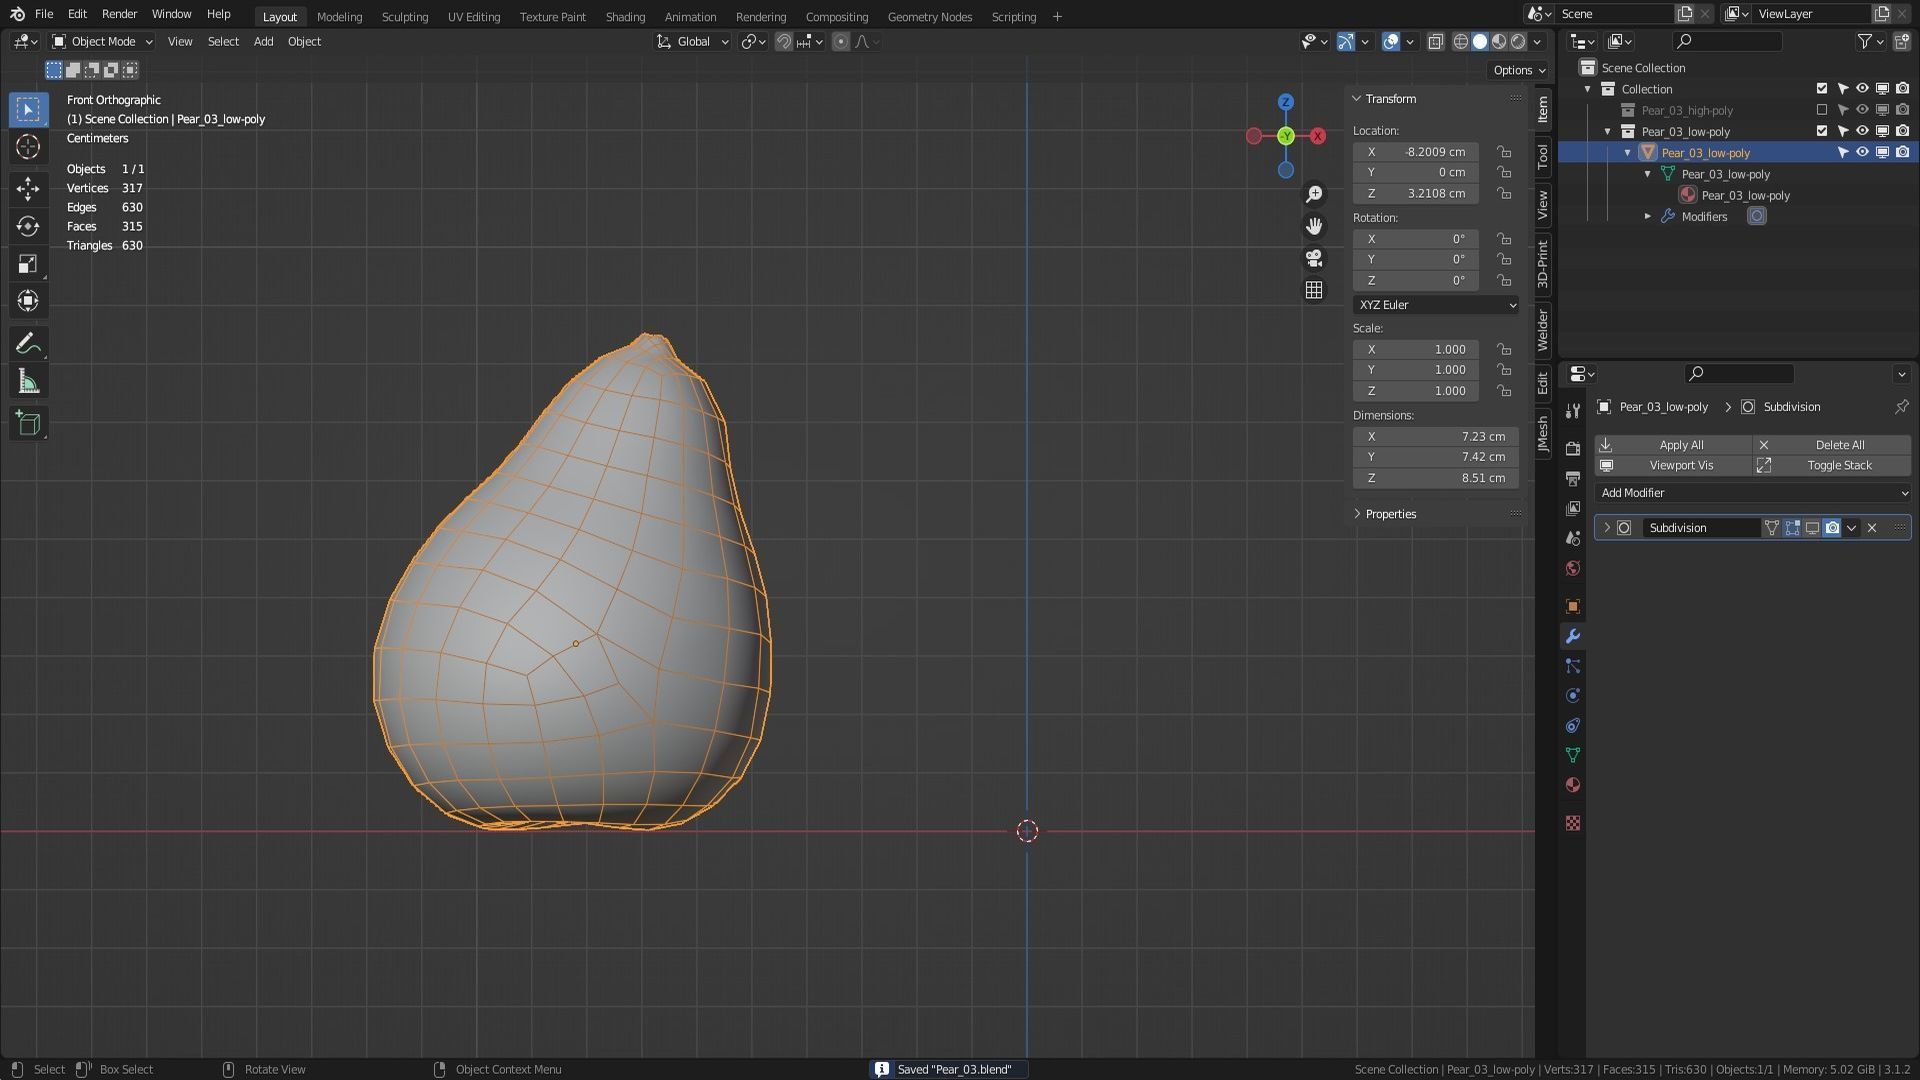
Task: Select material preview viewport shading
Action: click(1499, 42)
